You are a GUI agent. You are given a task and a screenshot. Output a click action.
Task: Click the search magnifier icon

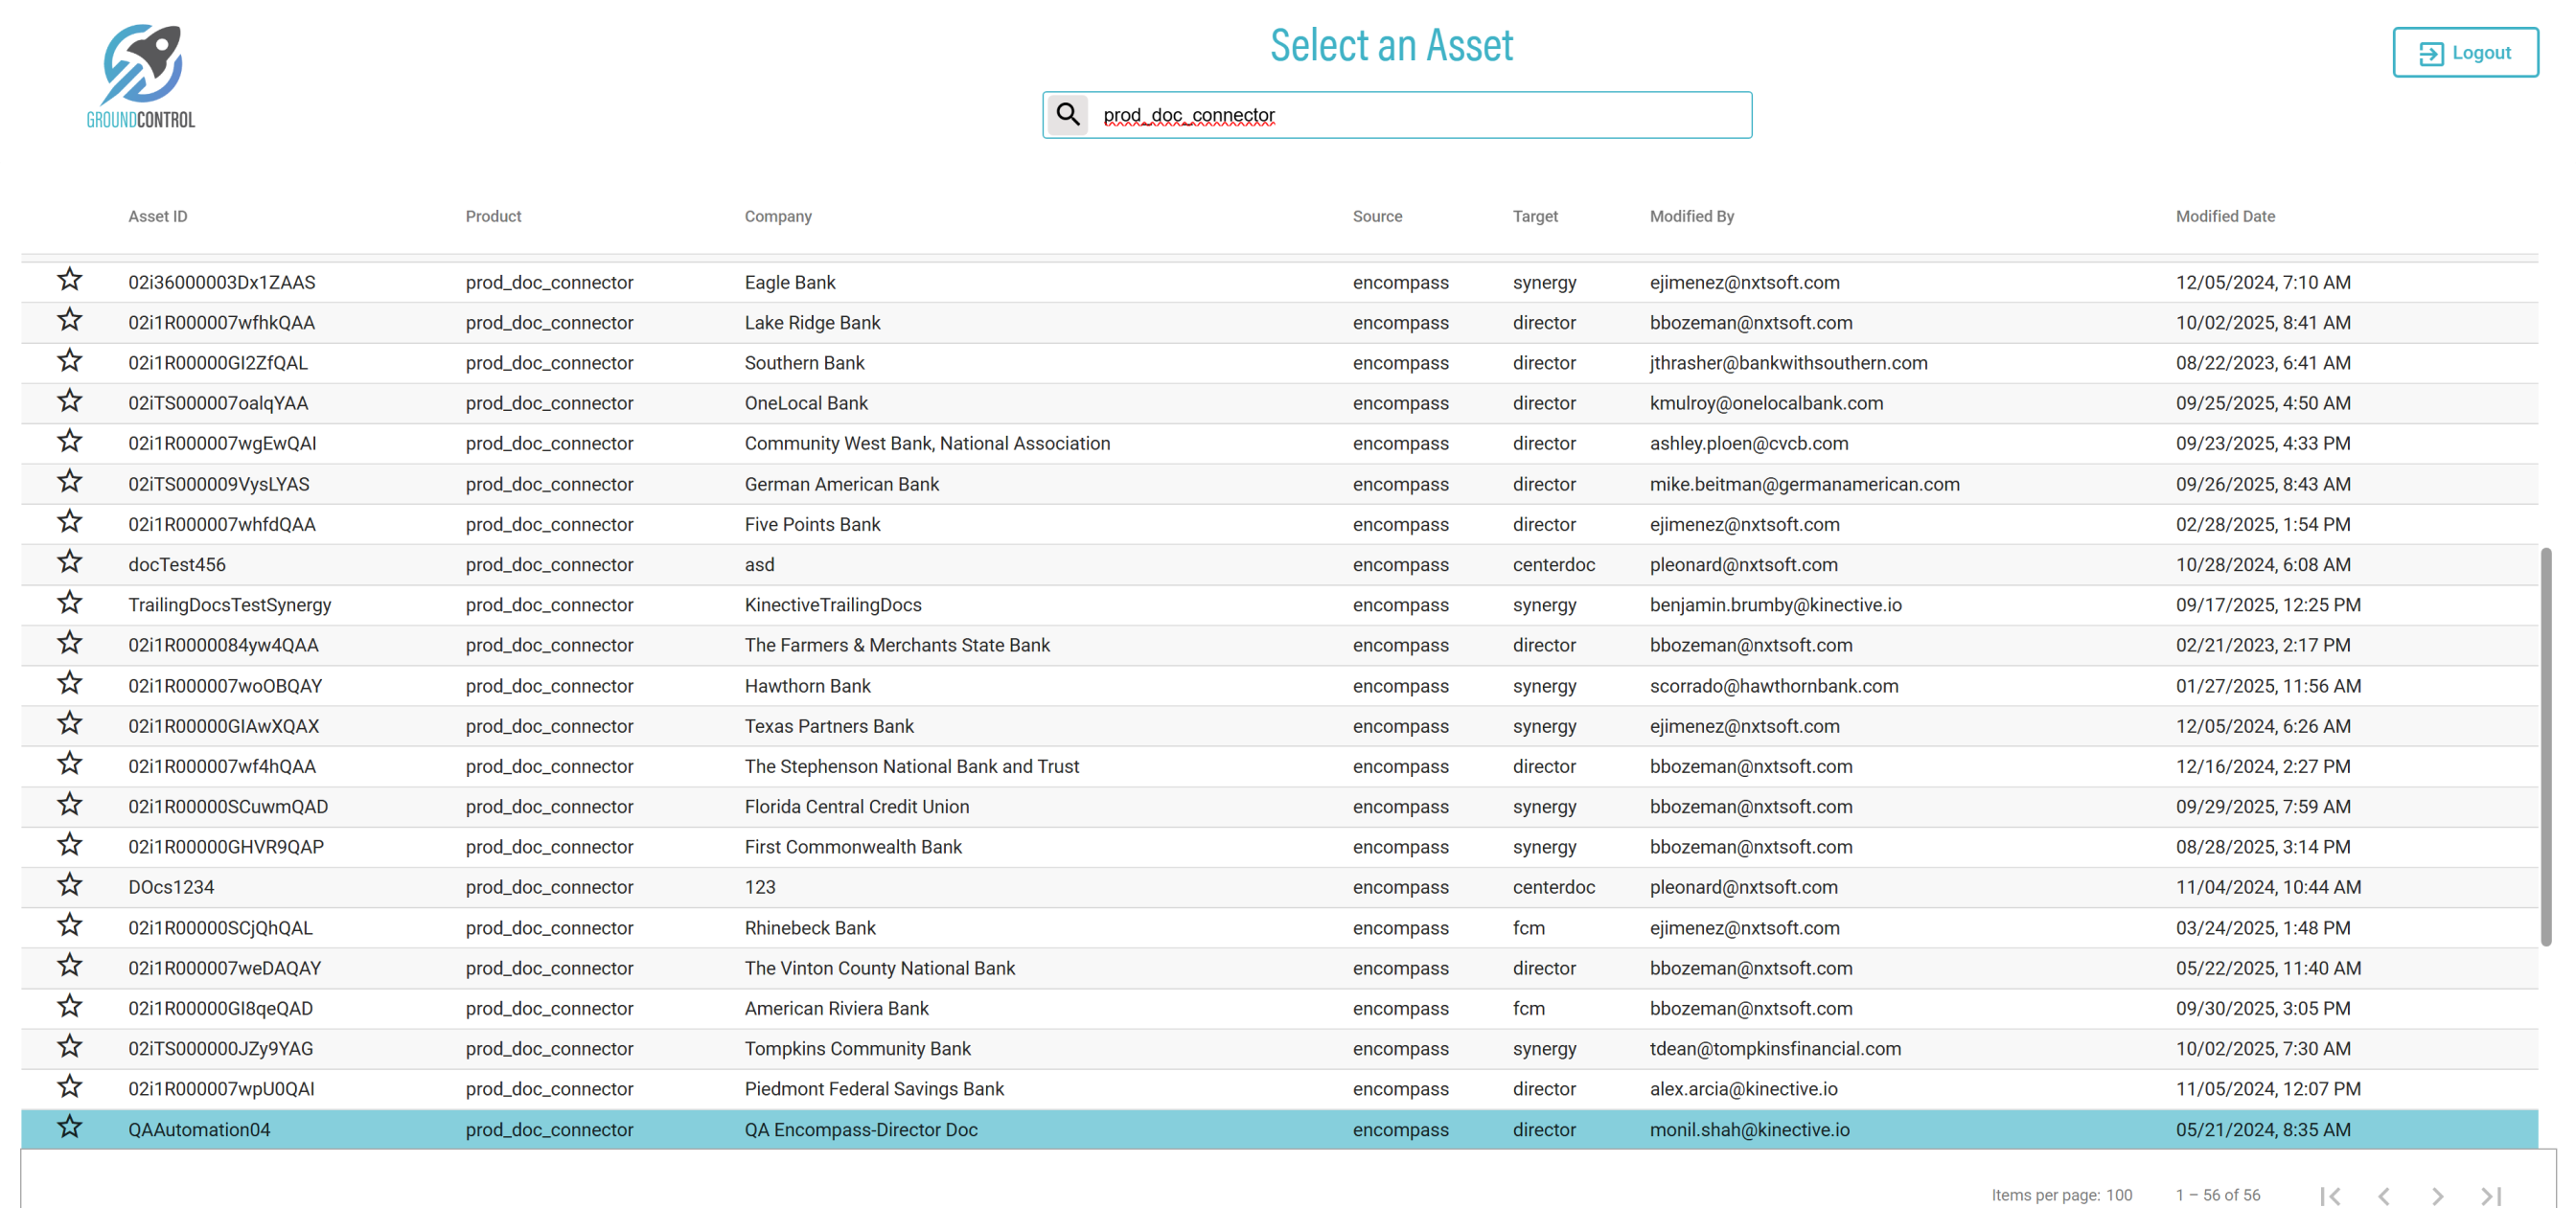[1067, 115]
